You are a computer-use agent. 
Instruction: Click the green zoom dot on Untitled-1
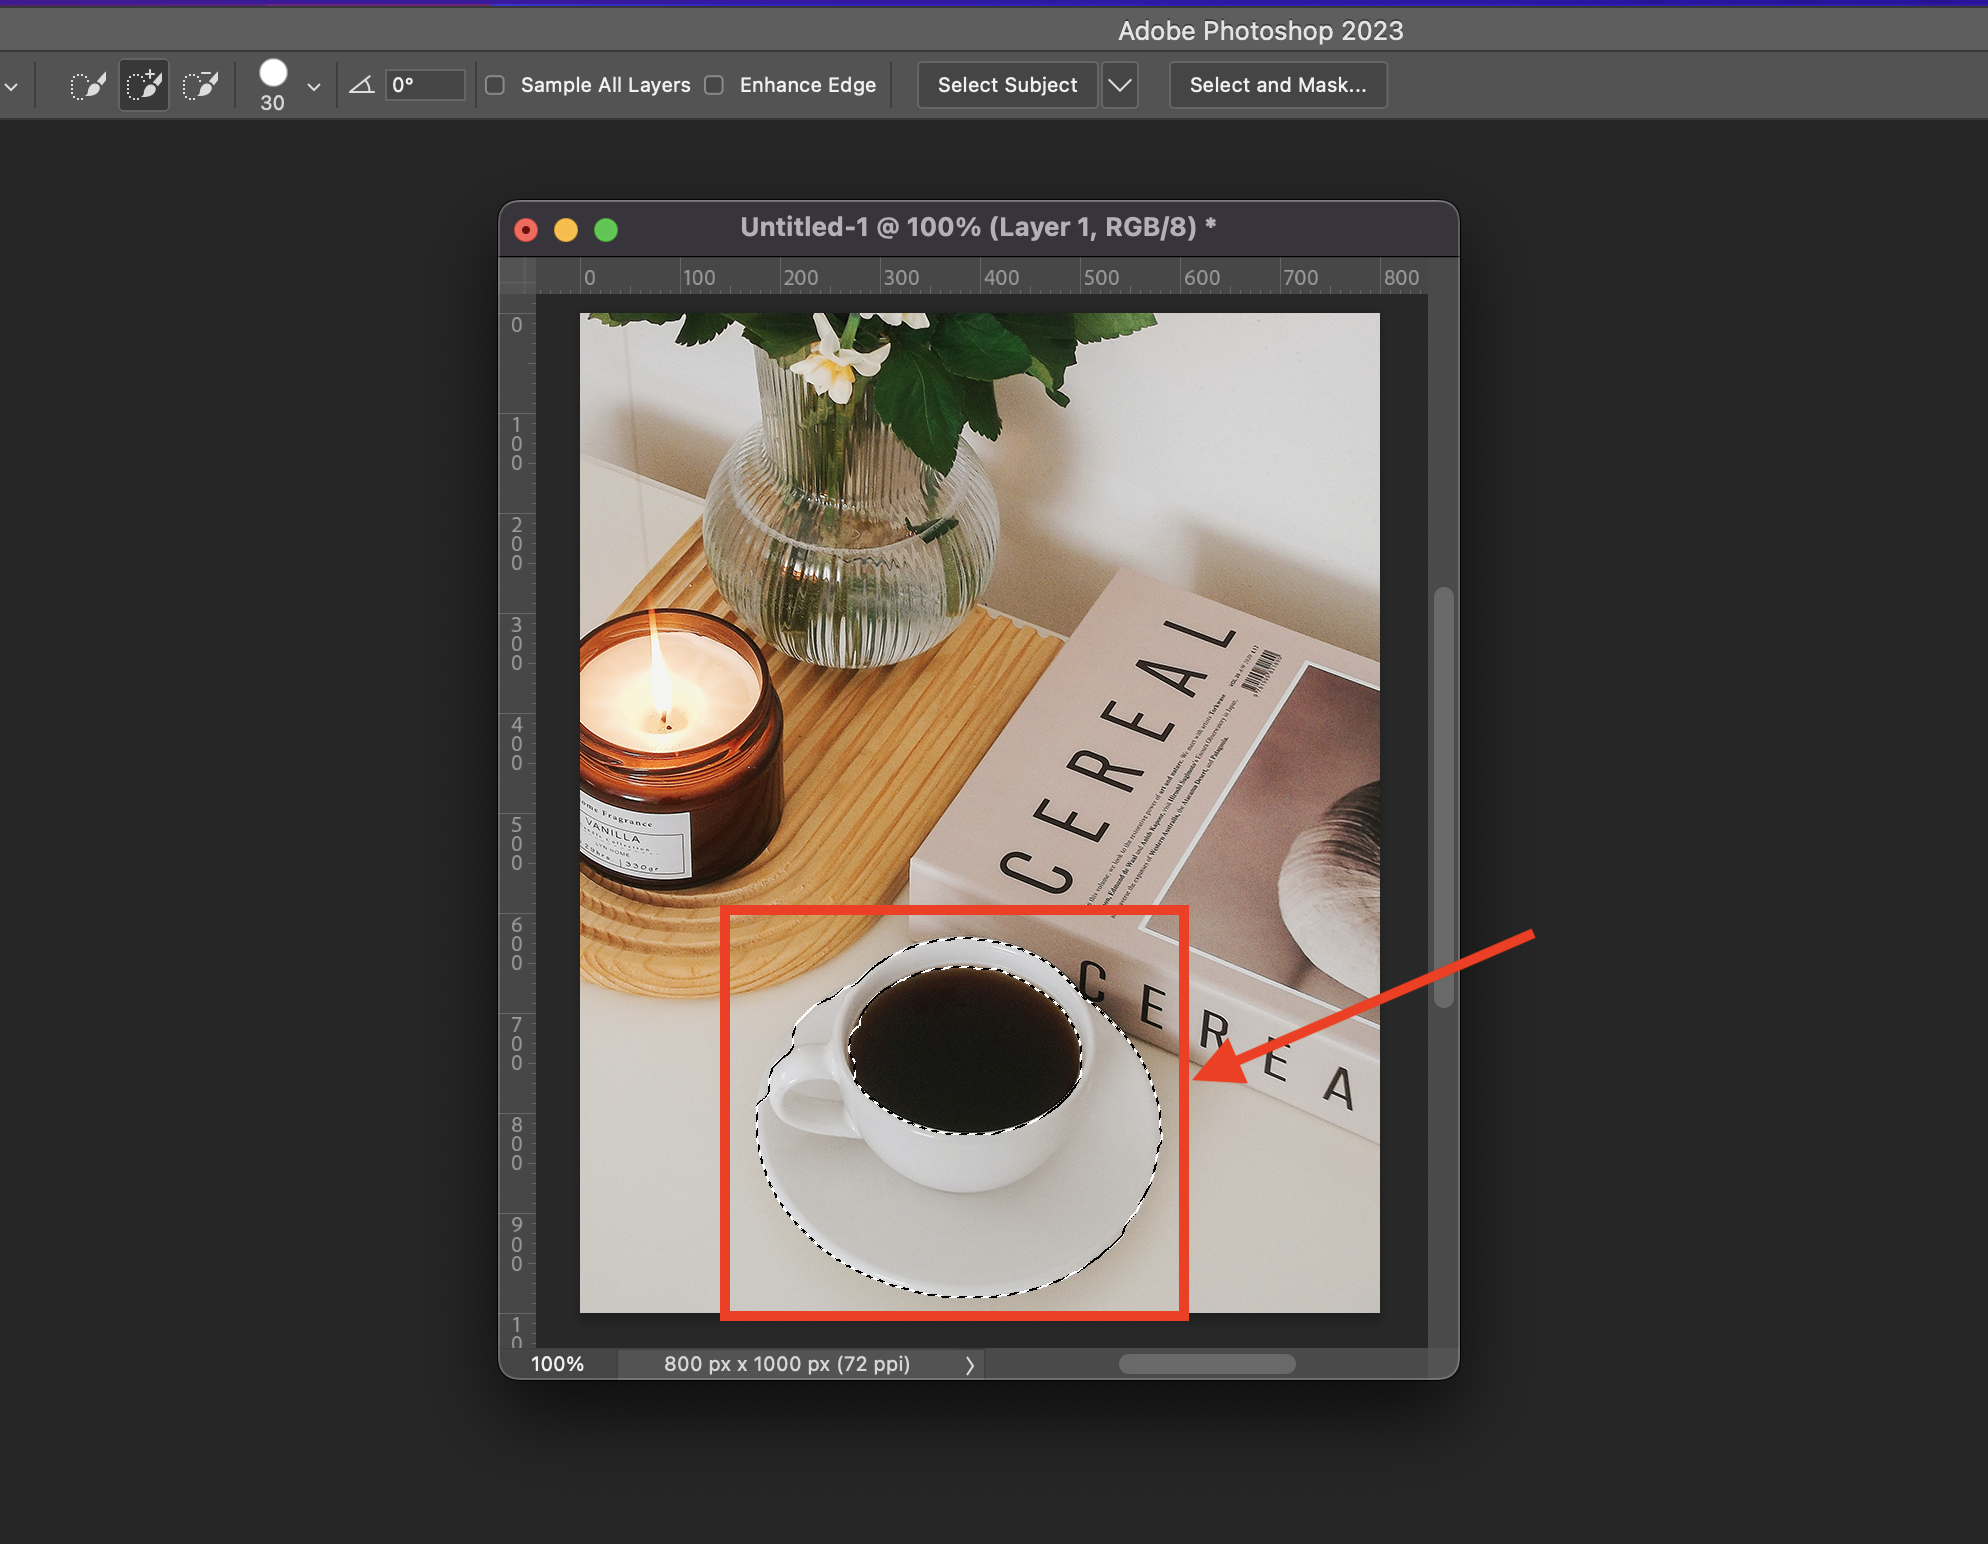pyautogui.click(x=606, y=230)
